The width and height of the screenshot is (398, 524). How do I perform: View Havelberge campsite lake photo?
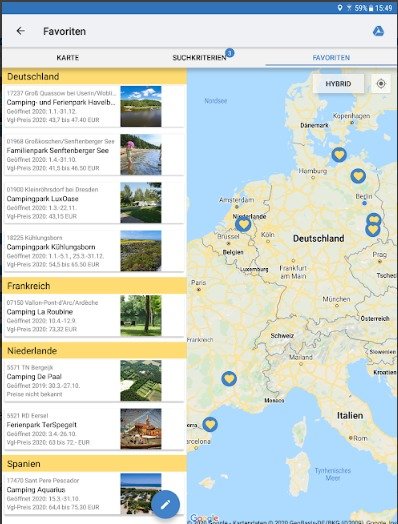click(141, 106)
